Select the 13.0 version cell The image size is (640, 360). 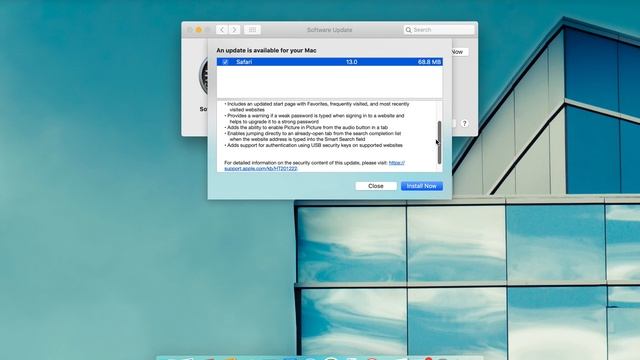click(351, 62)
